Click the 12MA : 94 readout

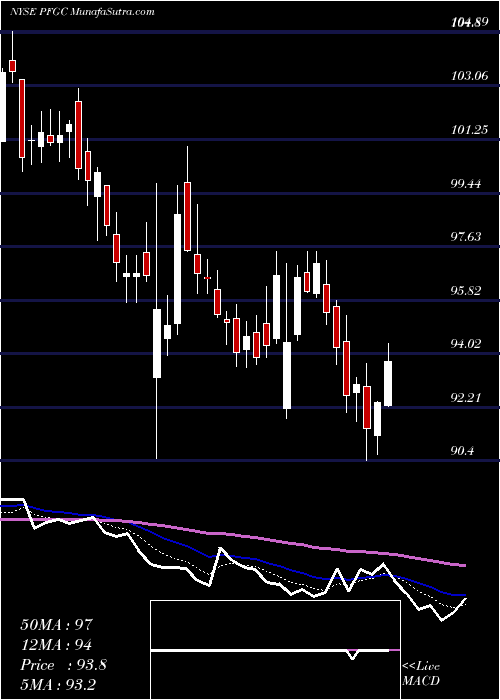[56, 645]
